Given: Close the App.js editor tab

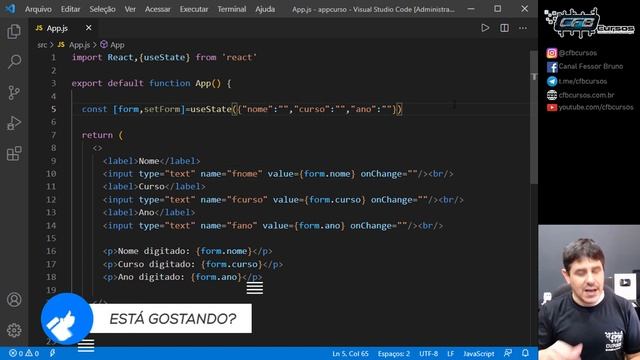Looking at the screenshot, I should tap(89, 28).
